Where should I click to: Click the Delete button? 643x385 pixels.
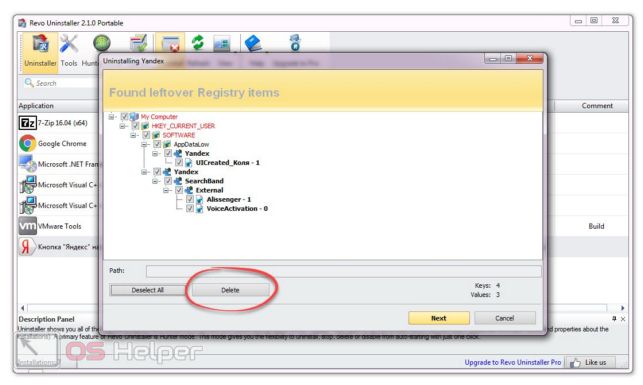(x=230, y=290)
